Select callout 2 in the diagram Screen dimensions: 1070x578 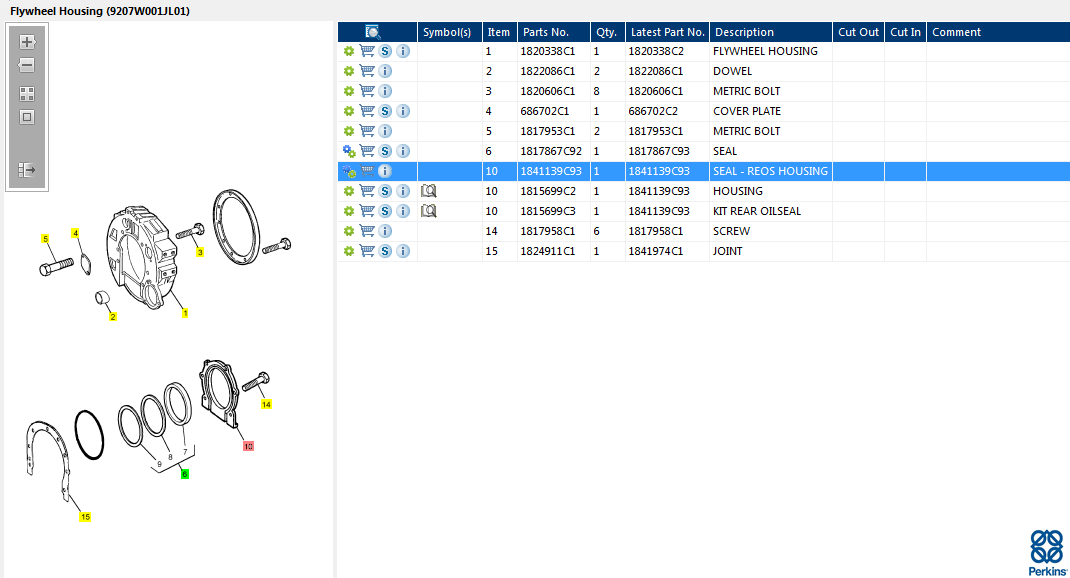tap(113, 317)
